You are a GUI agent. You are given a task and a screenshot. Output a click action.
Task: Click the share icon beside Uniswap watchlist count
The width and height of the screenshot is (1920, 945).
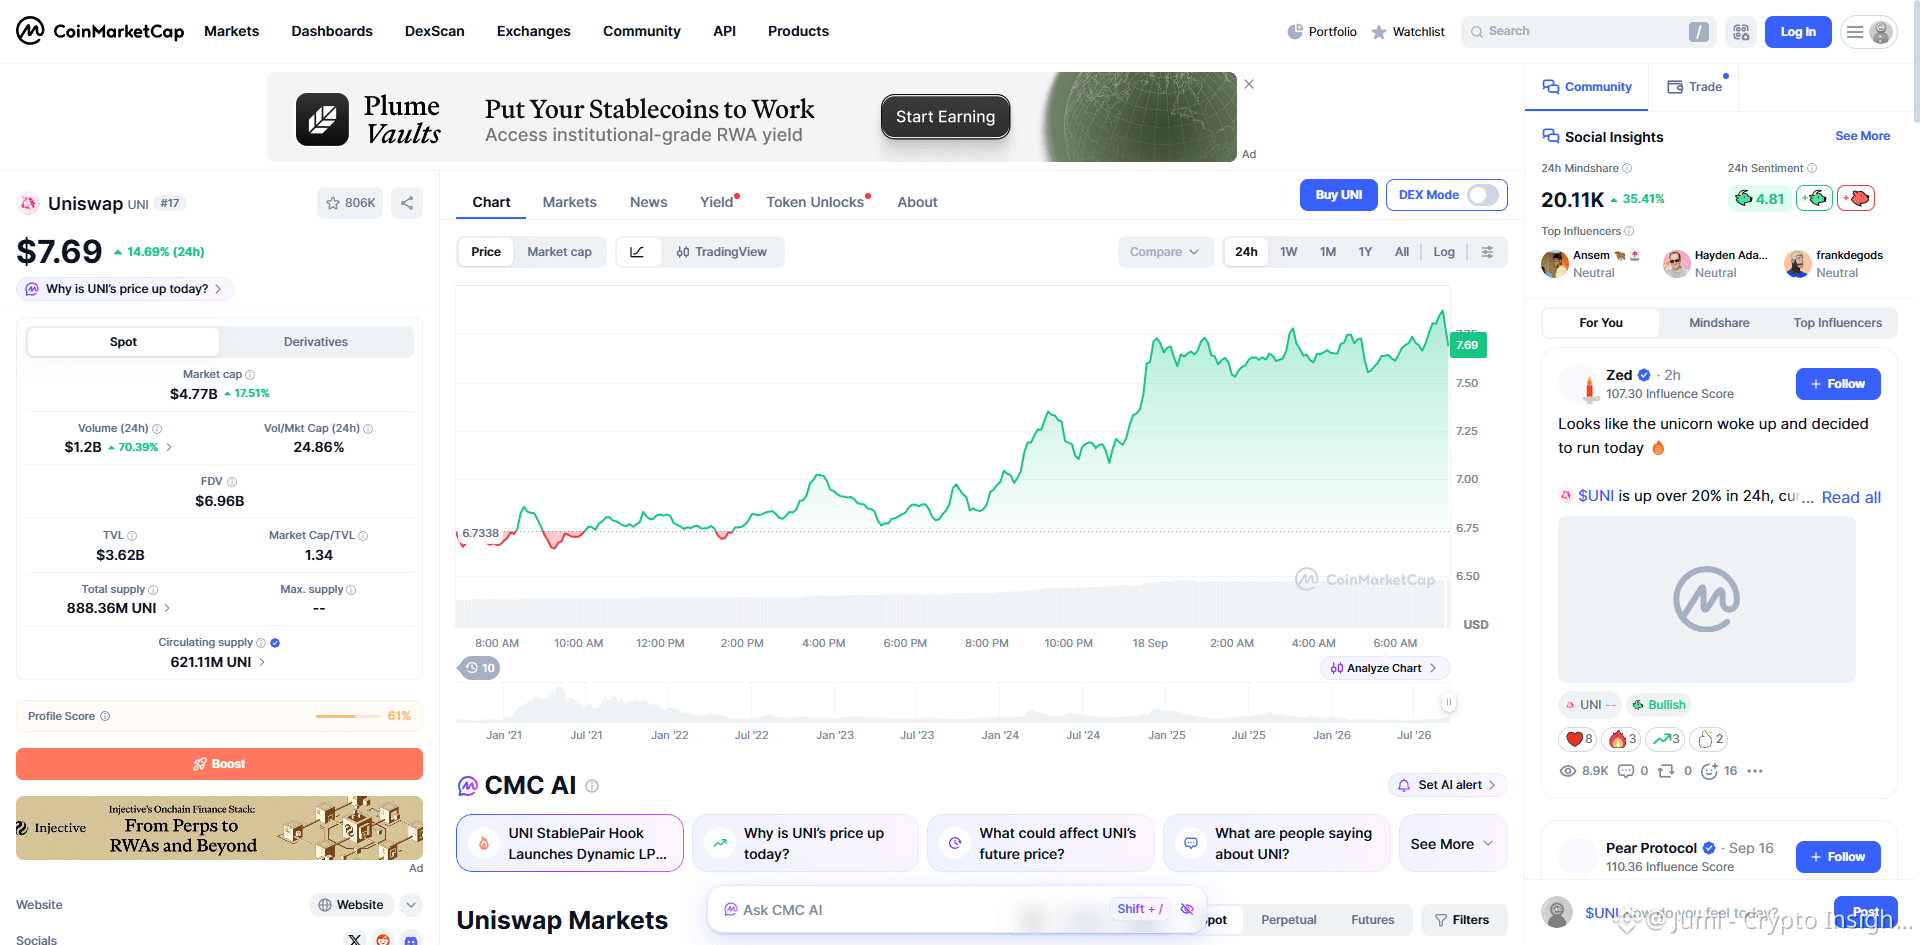[407, 203]
